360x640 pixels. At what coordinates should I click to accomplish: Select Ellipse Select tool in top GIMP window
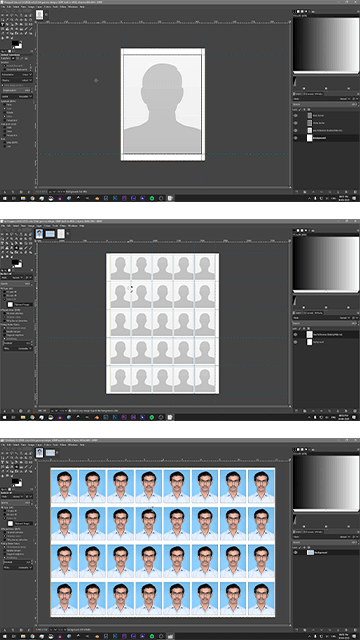(7, 15)
